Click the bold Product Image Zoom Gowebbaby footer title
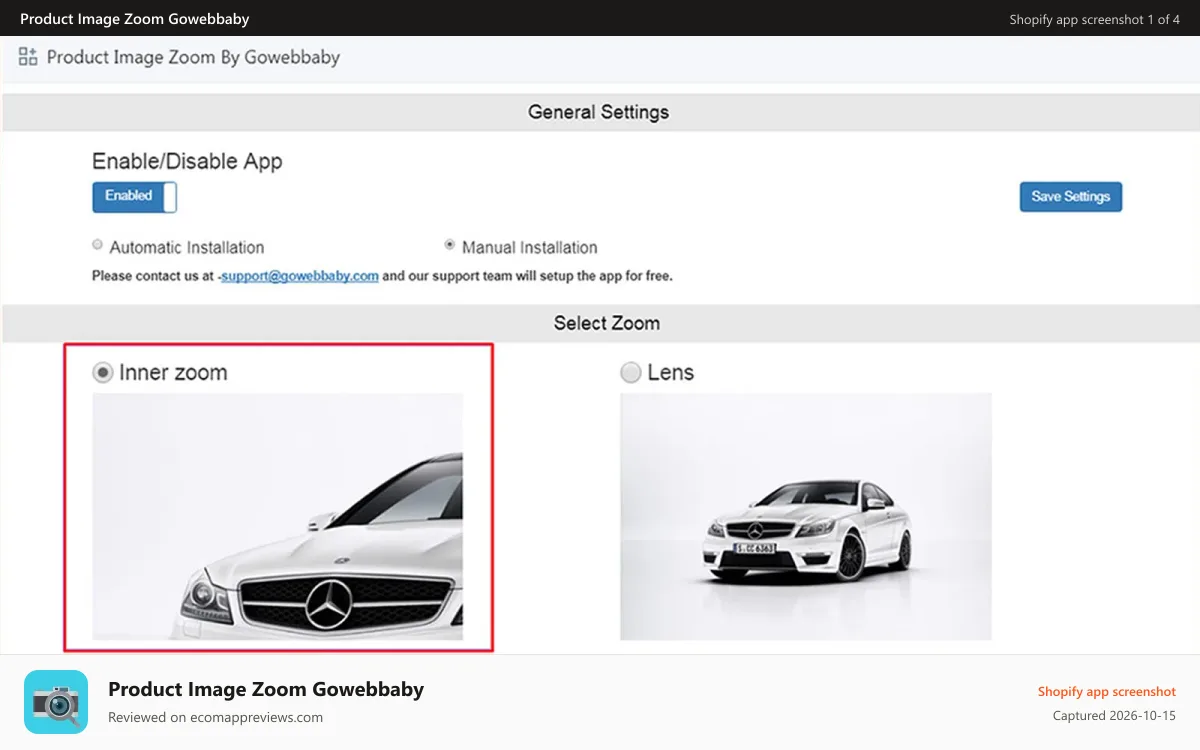 click(266, 689)
